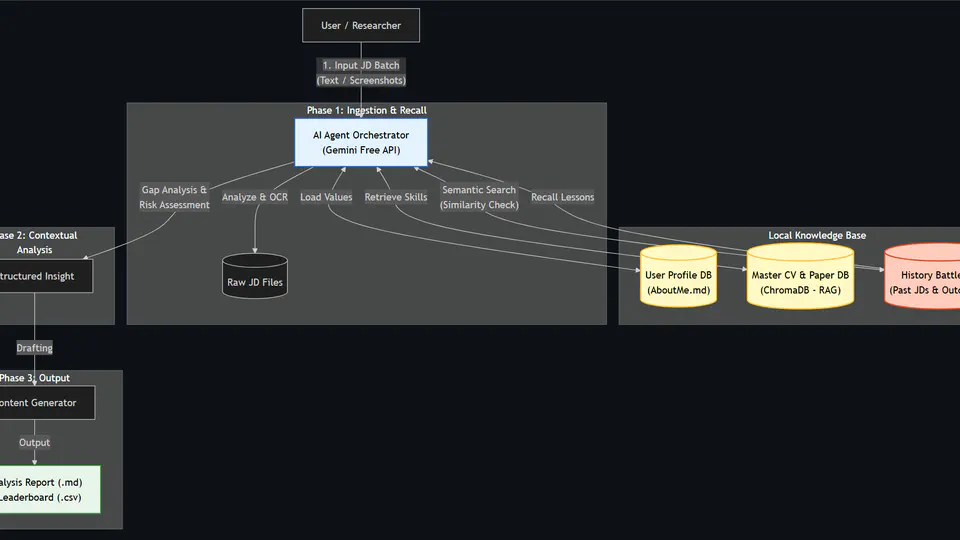Click the Output edge label

pyautogui.click(x=34, y=442)
